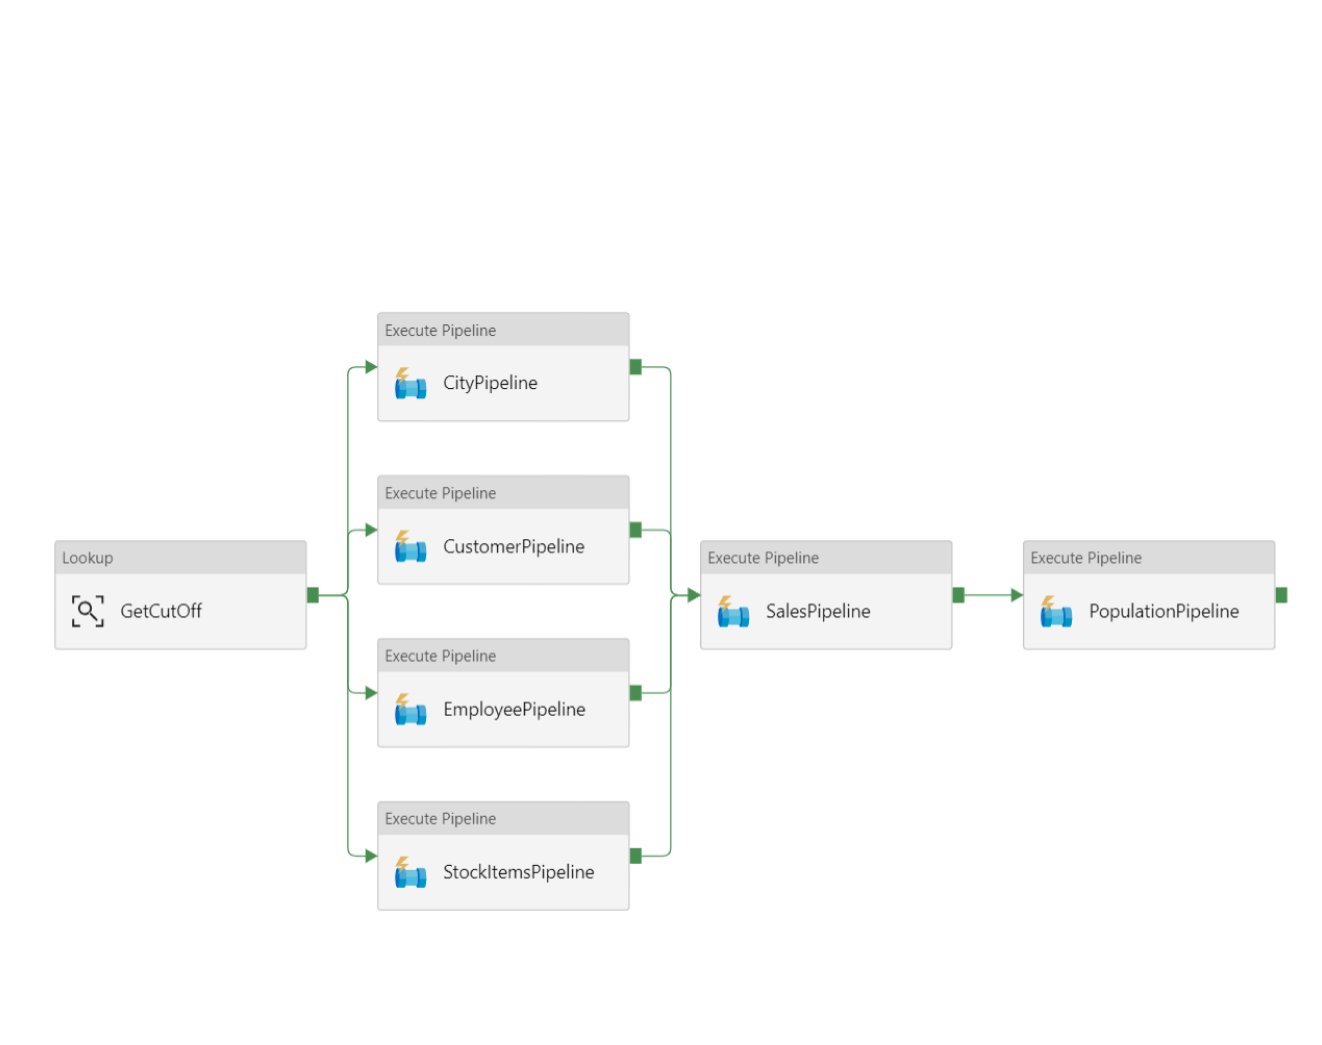Click the Execute Pipeline header above SalesPipeline

point(826,558)
